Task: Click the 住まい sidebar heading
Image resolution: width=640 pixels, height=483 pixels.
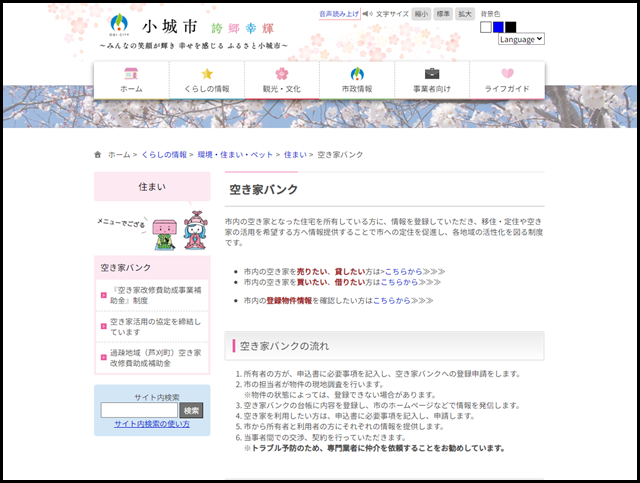Action: point(152,187)
